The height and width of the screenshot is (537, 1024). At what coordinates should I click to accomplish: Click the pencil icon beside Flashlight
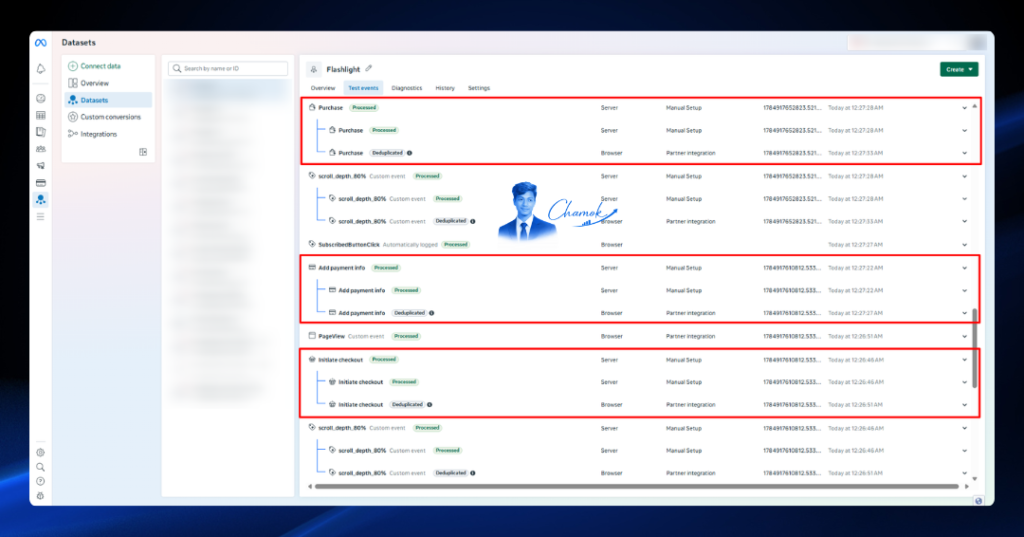pos(369,68)
